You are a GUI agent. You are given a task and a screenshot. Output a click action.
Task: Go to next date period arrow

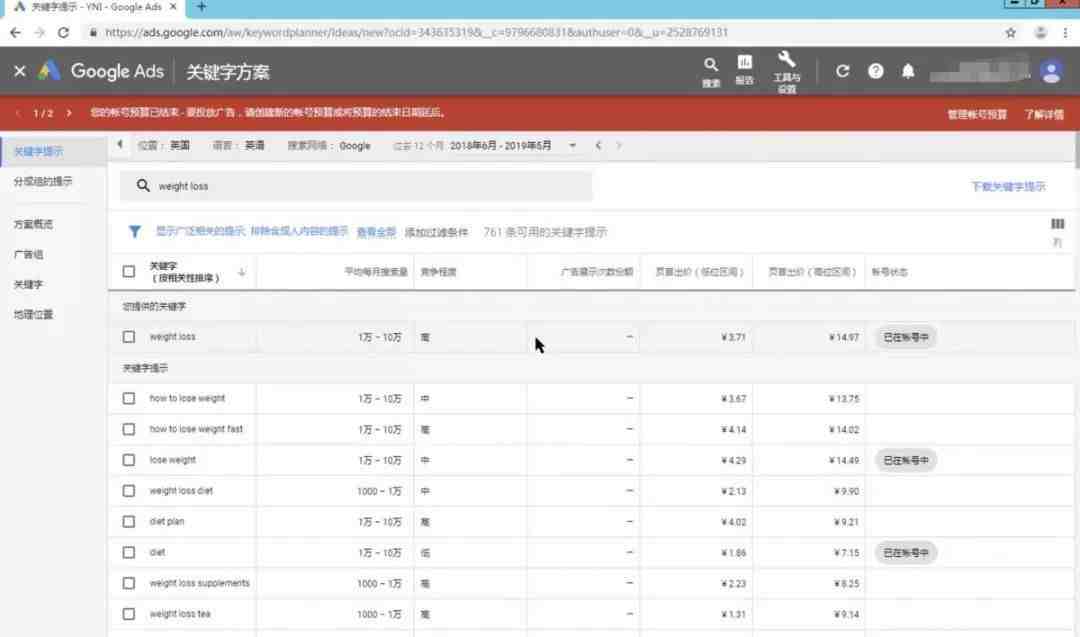pyautogui.click(x=619, y=145)
